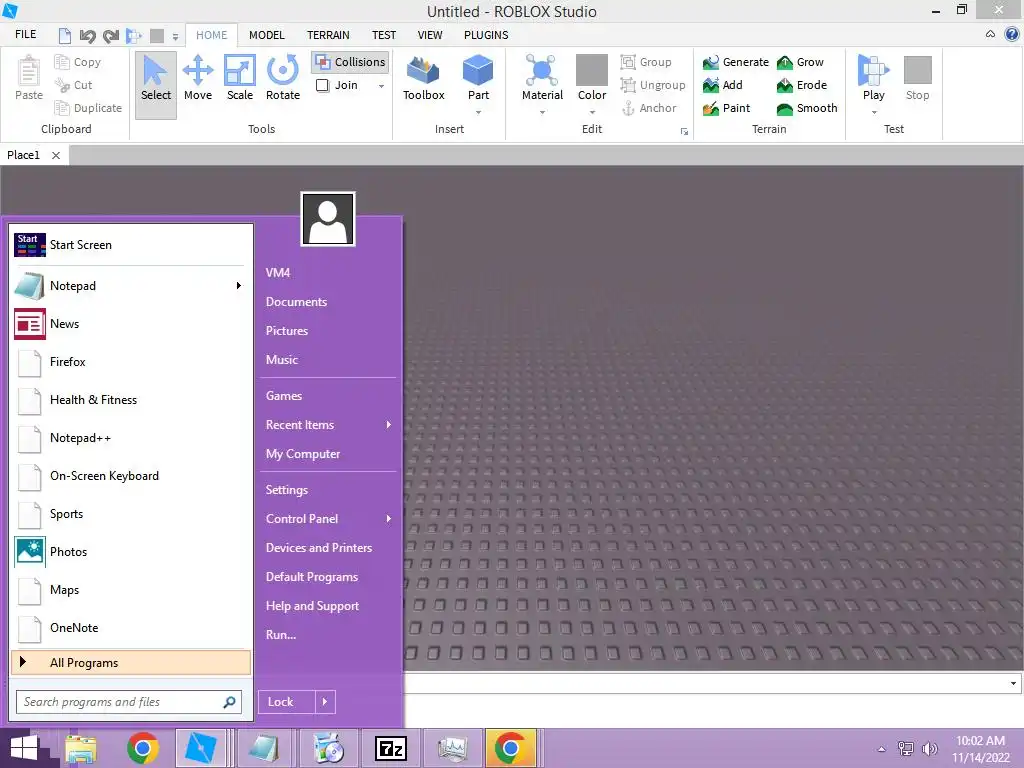Click the Duplicate button
The width and height of the screenshot is (1024, 768).
pos(88,108)
